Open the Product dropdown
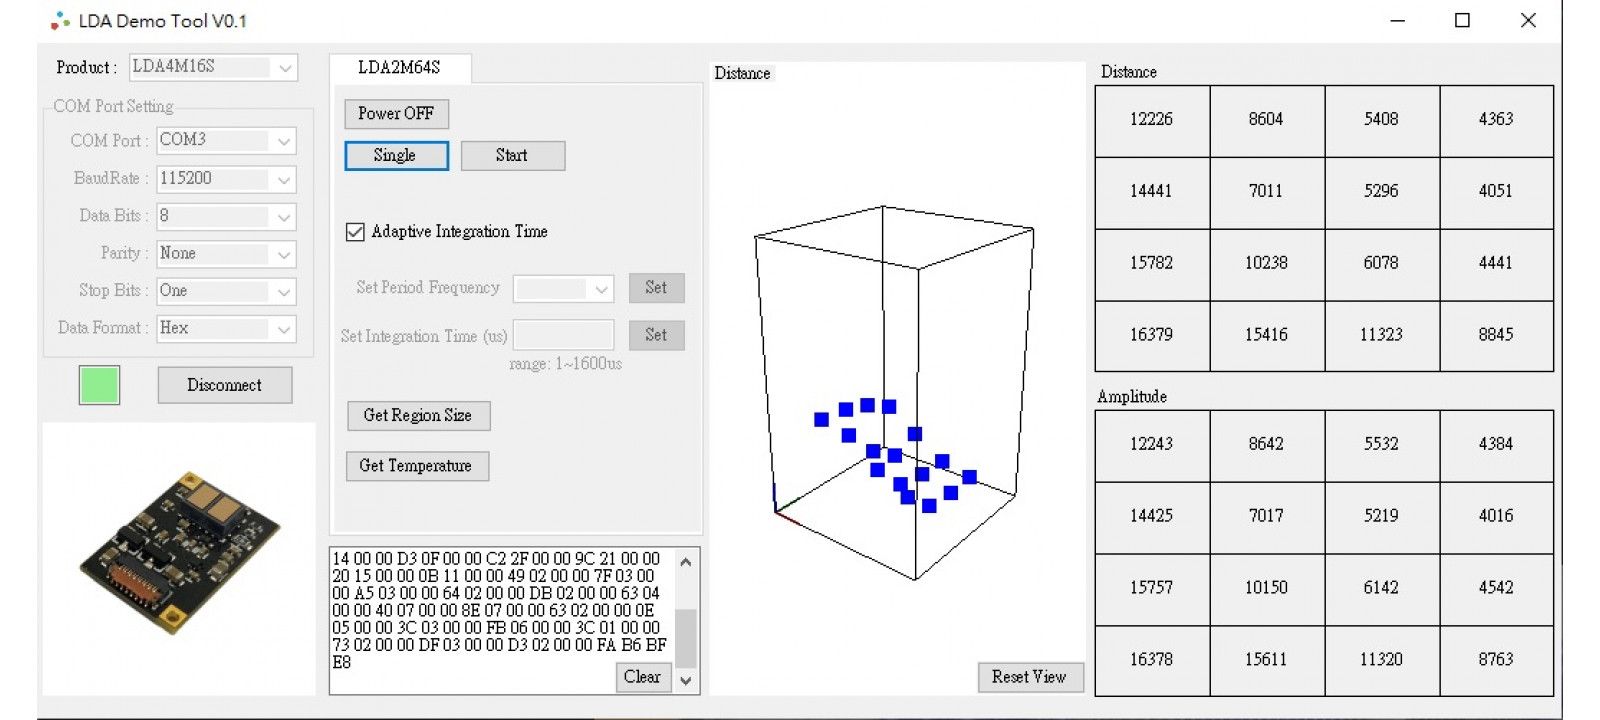1600x720 pixels. coord(285,68)
